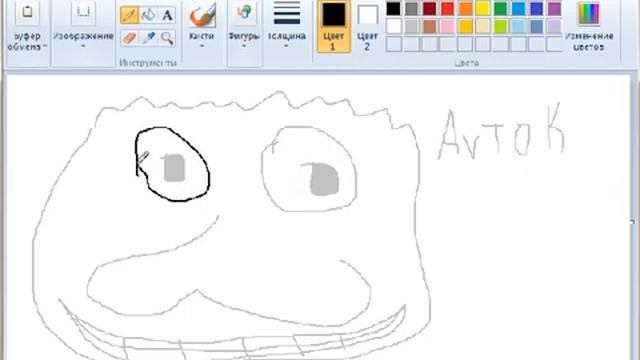
Task: Pick the black swatch in the palette
Action: (x=393, y=9)
